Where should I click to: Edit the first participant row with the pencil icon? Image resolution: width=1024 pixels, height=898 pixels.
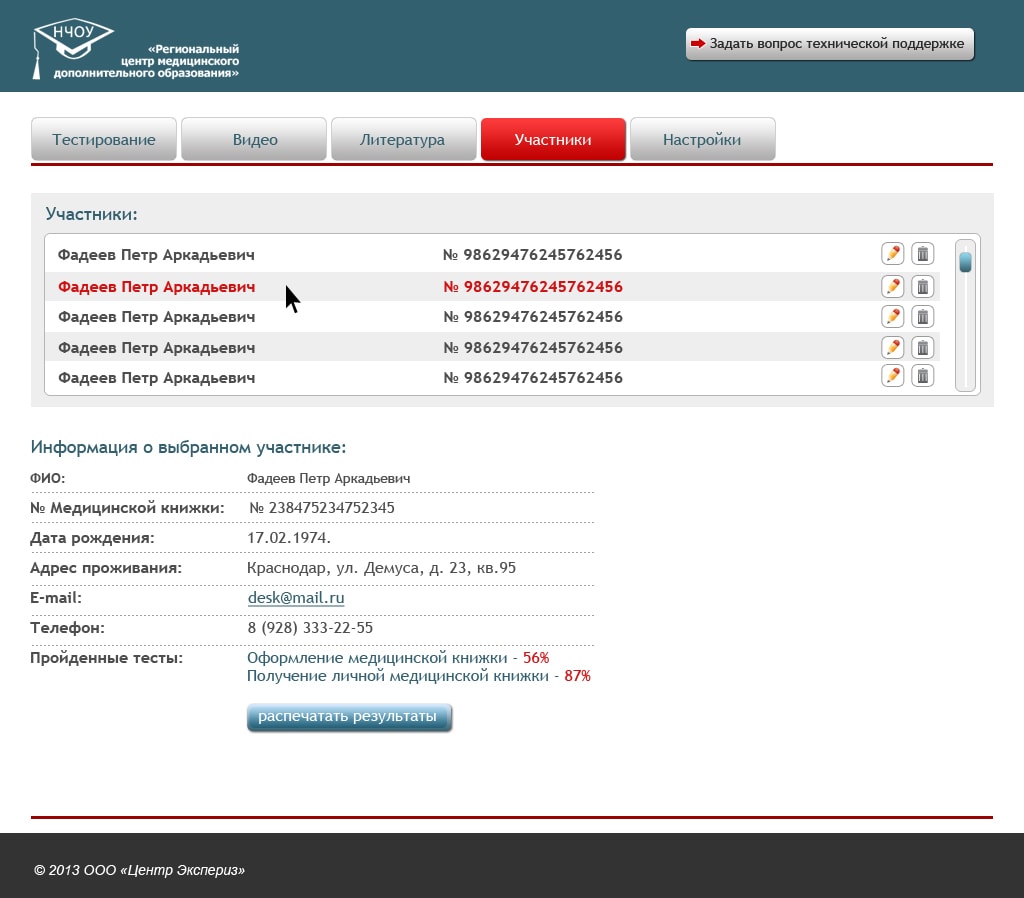pyautogui.click(x=892, y=253)
